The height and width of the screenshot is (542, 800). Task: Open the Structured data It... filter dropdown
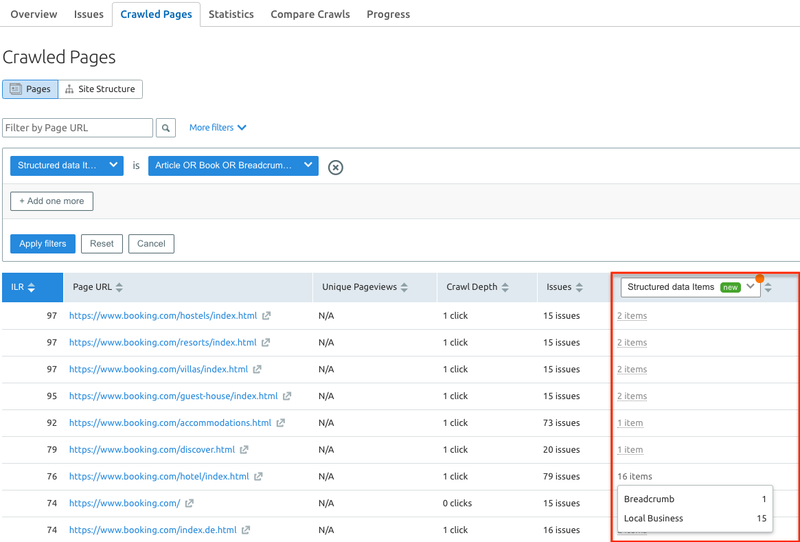pos(67,165)
